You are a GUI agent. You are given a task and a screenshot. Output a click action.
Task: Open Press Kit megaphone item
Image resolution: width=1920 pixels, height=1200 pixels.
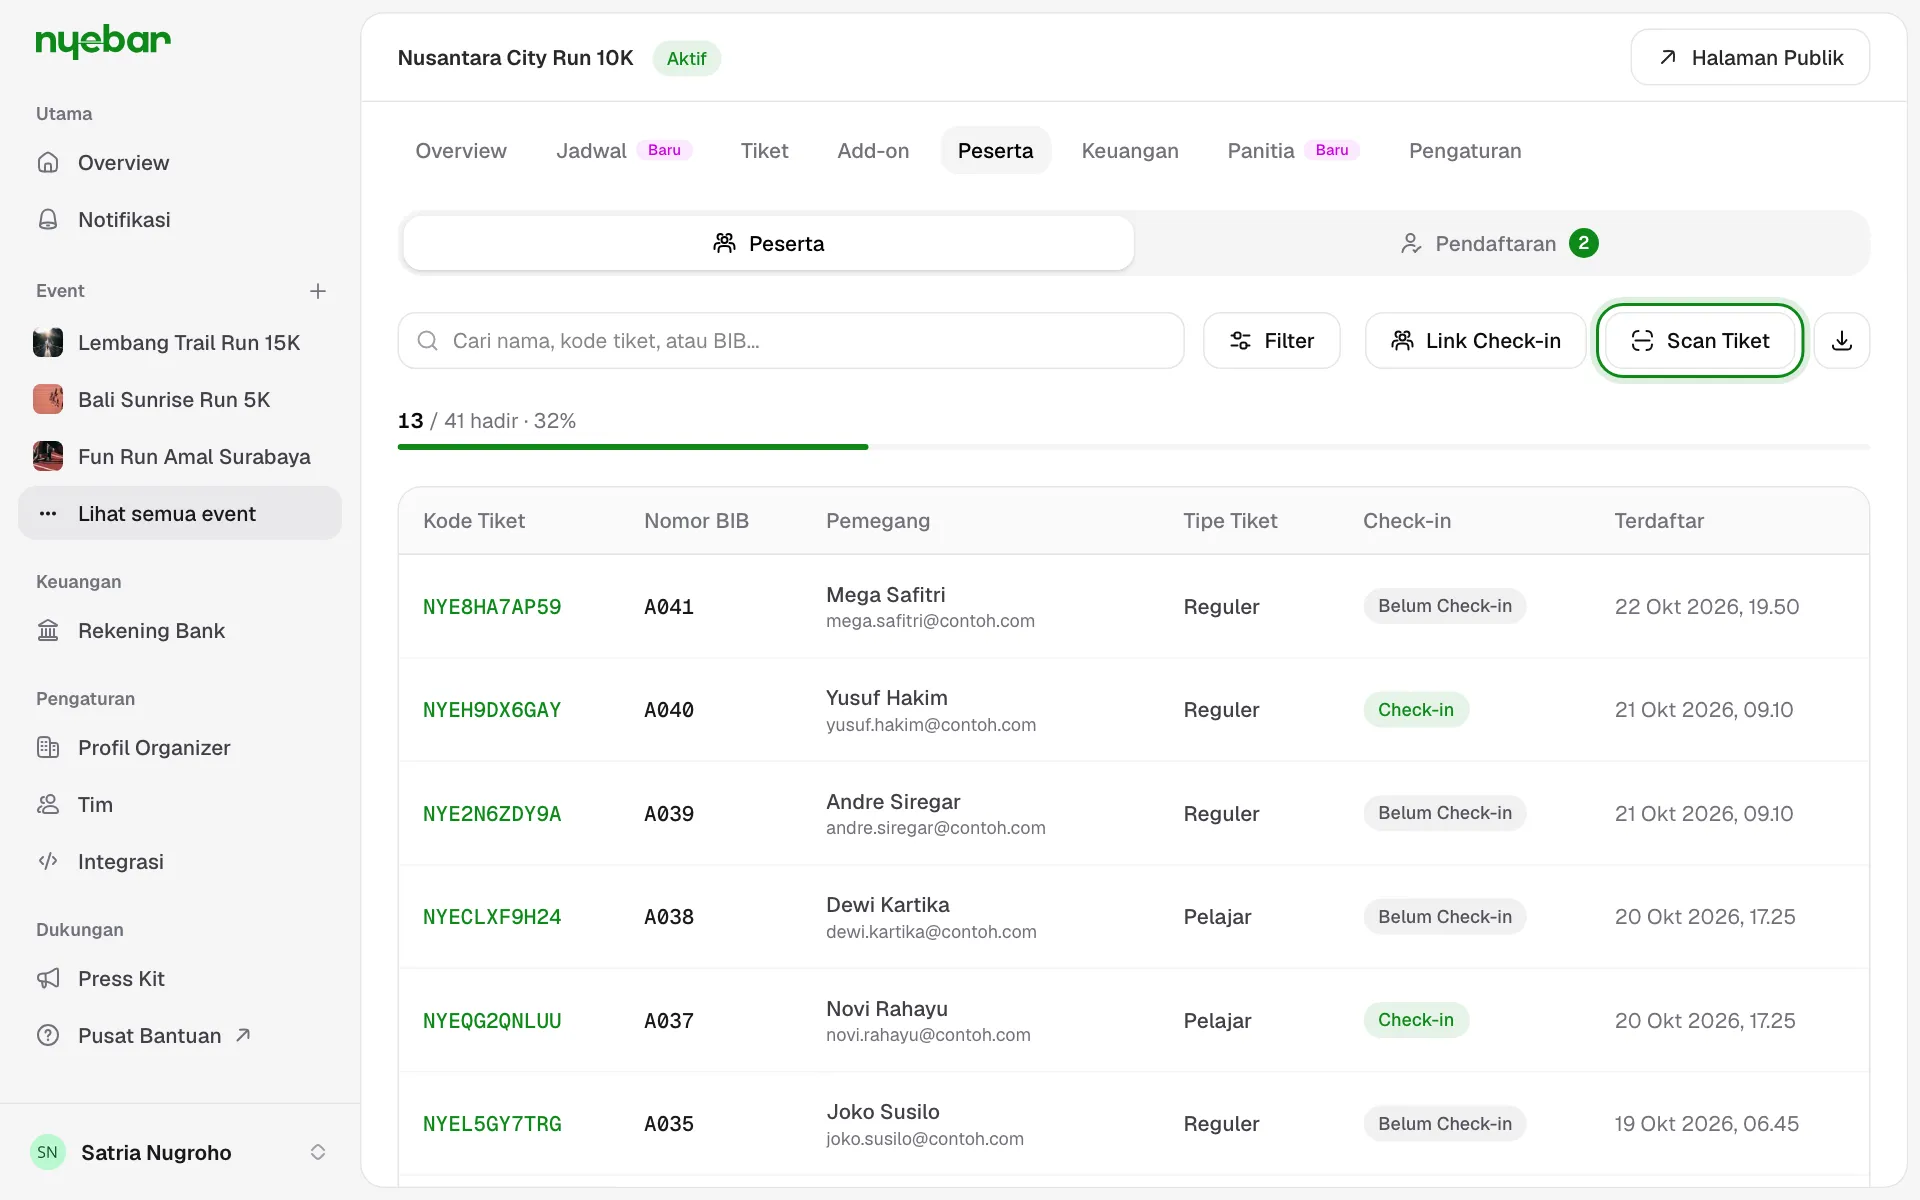point(180,979)
